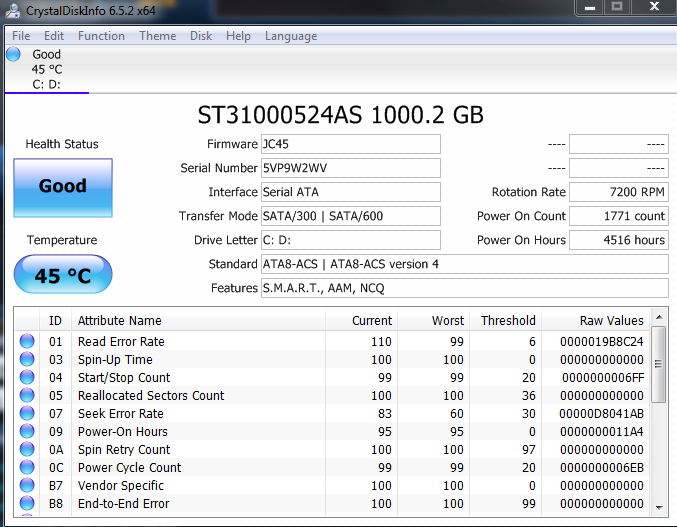
Task: Open the Theme menu
Action: coord(157,36)
